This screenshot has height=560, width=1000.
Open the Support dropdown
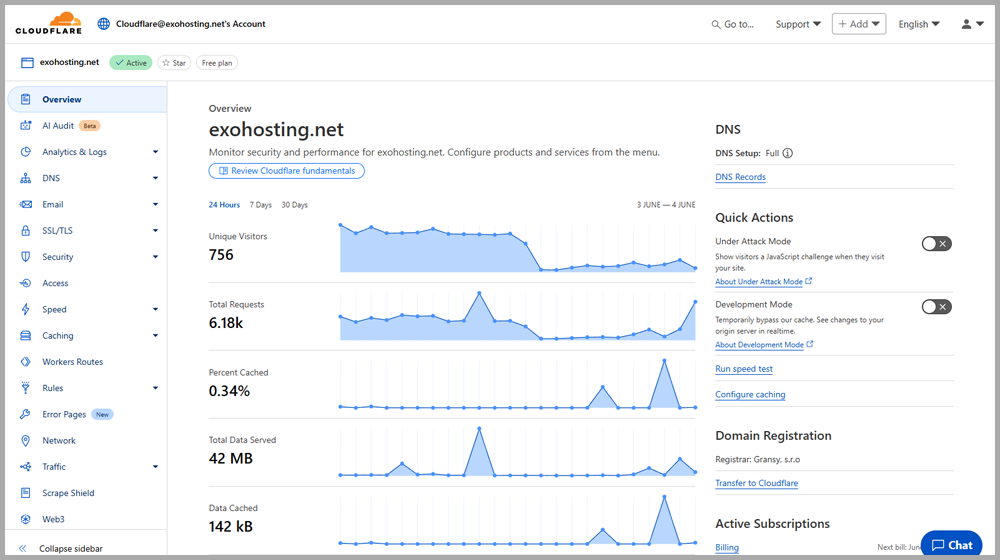(x=798, y=24)
